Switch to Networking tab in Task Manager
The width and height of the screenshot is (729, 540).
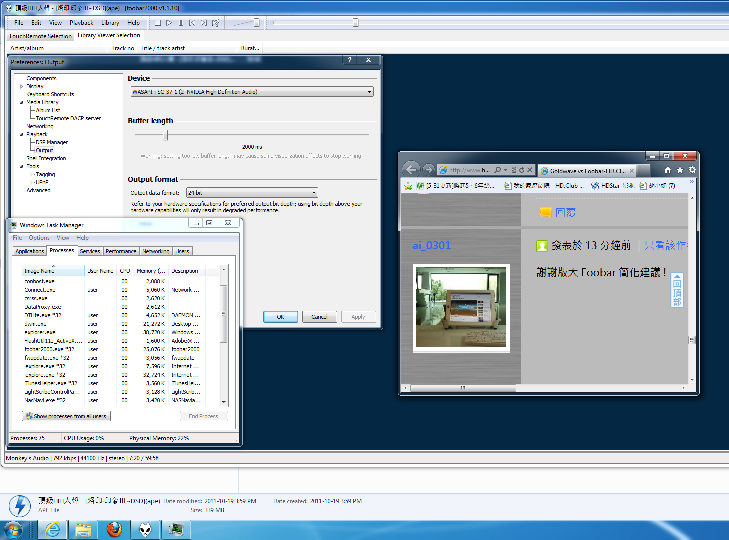[x=156, y=251]
